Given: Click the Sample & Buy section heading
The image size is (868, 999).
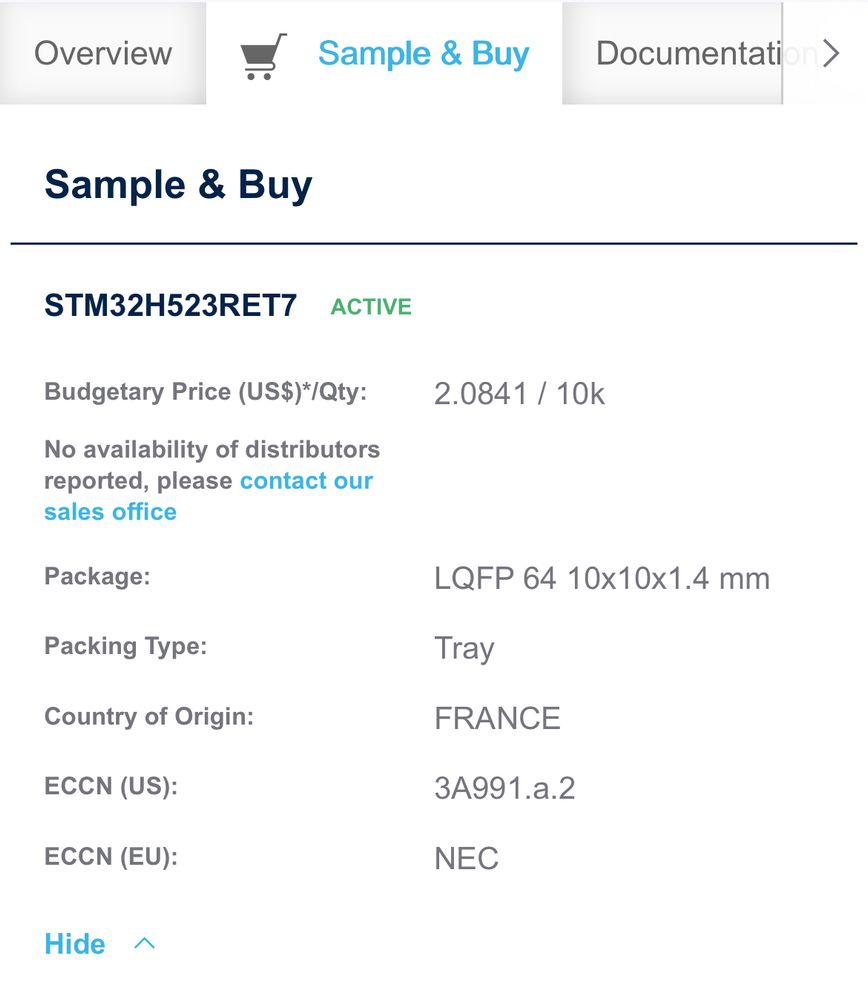Looking at the screenshot, I should pyautogui.click(x=178, y=185).
